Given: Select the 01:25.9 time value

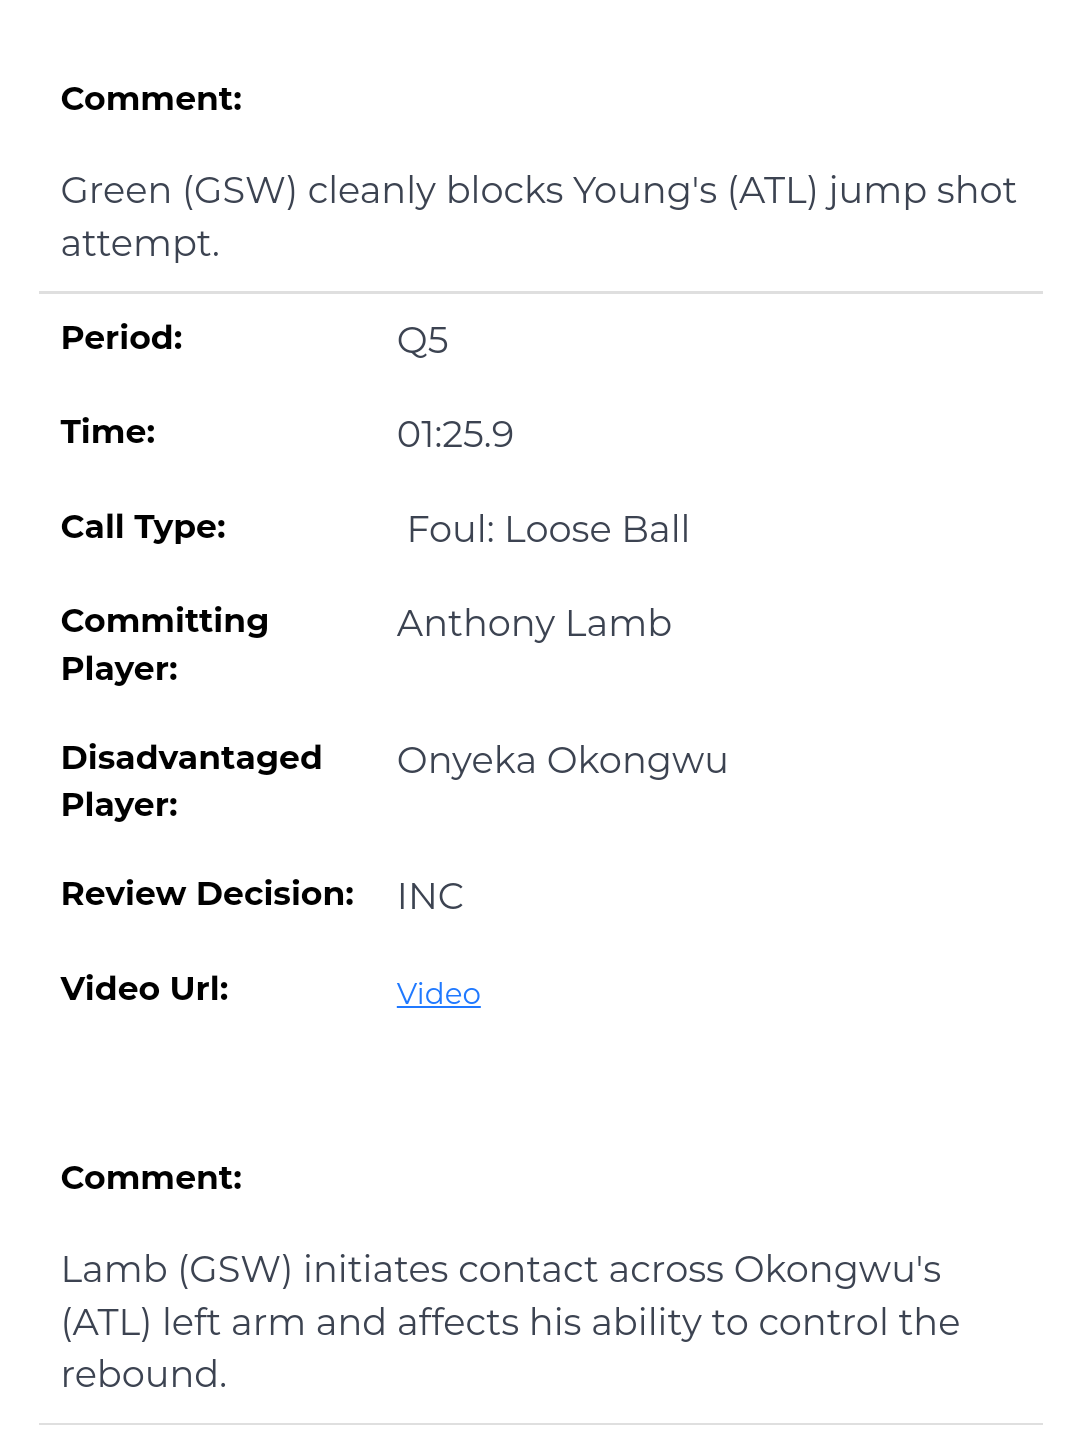Looking at the screenshot, I should (455, 434).
